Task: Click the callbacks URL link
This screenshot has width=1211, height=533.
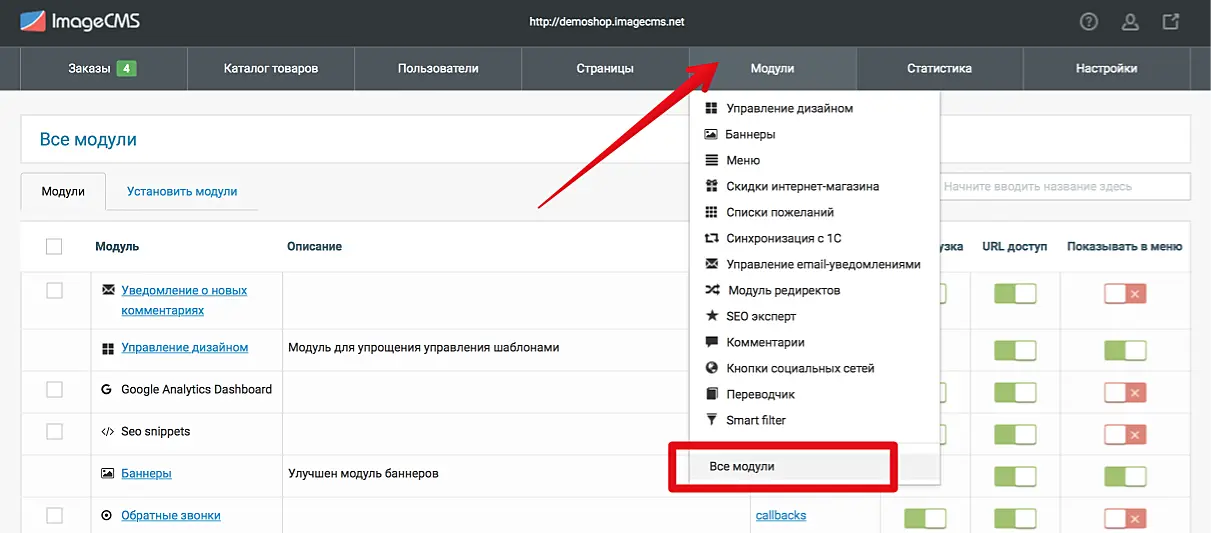Action: click(780, 516)
